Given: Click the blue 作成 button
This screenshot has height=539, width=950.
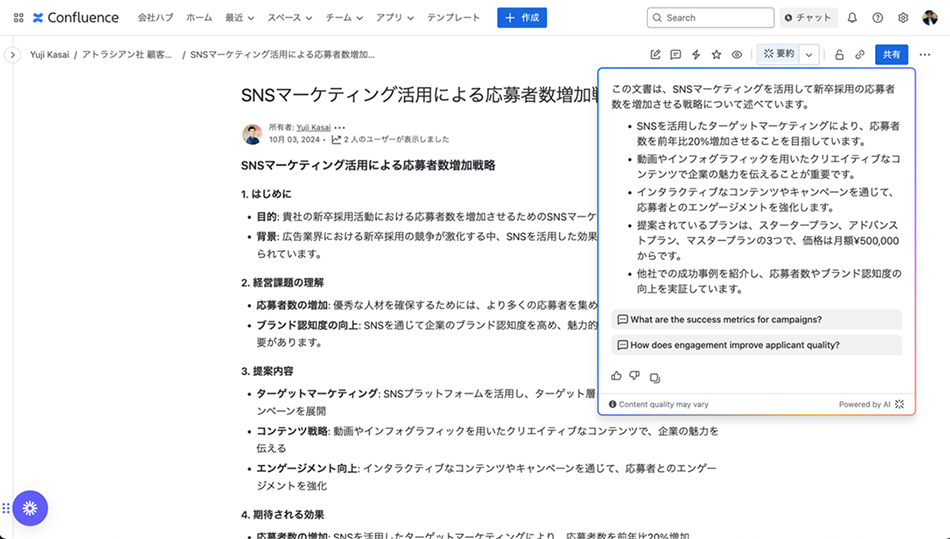Looking at the screenshot, I should (522, 18).
